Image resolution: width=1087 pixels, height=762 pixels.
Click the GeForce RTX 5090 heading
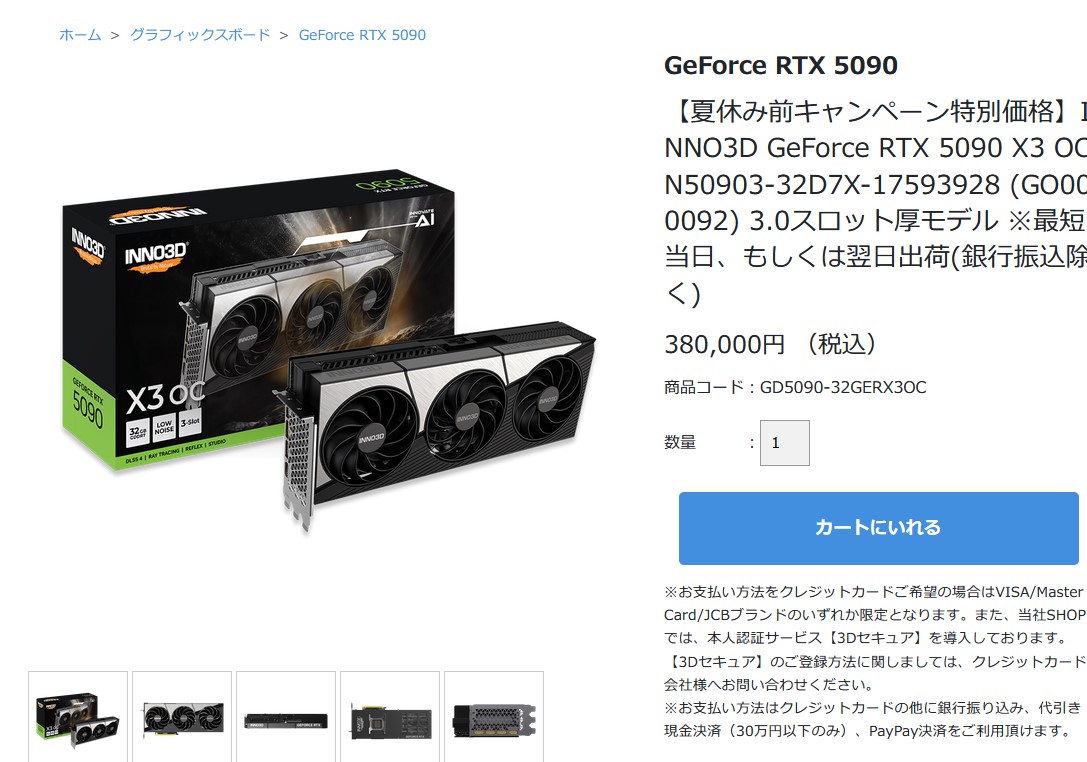click(781, 65)
